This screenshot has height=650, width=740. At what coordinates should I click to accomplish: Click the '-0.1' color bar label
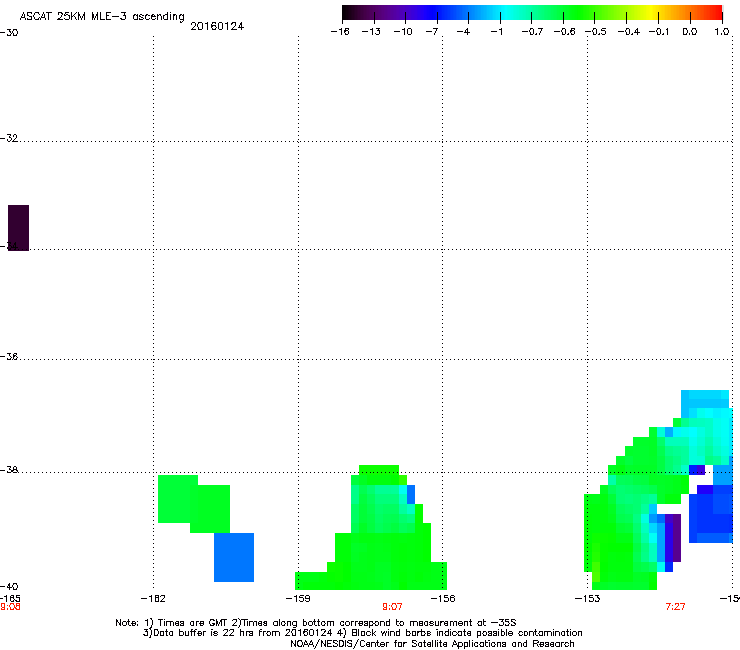[659, 32]
